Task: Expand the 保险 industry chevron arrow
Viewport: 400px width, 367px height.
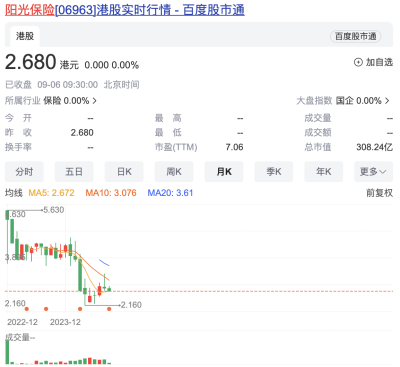Action: click(x=95, y=101)
